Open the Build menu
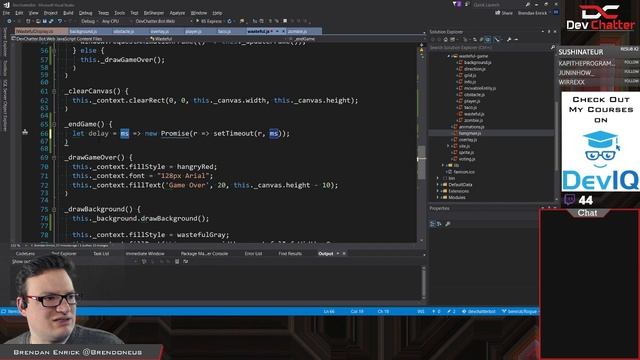 [68, 13]
